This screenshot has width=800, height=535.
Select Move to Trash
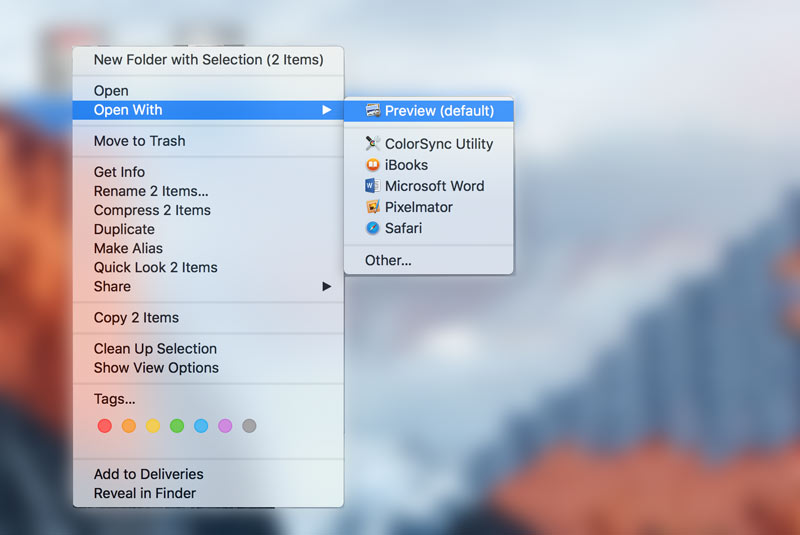pos(139,141)
